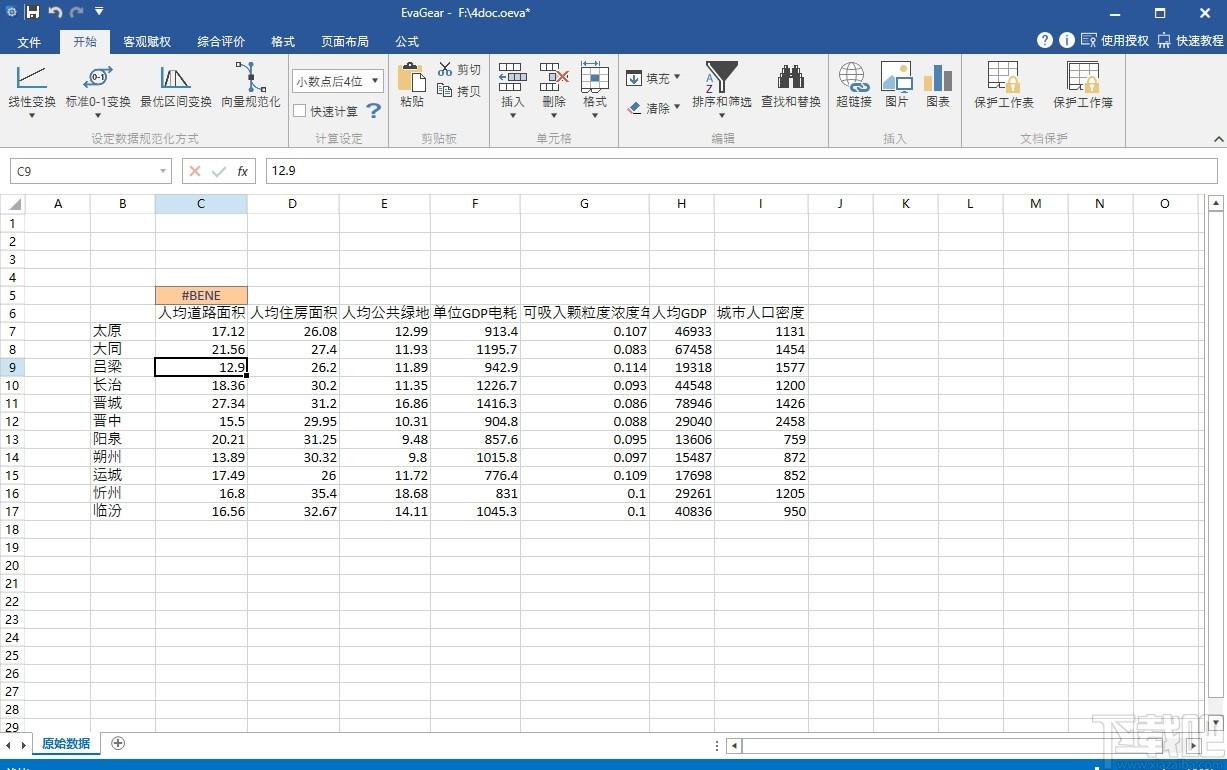This screenshot has width=1227, height=770.
Task: Click the orange #BENE cell
Action: pos(201,295)
